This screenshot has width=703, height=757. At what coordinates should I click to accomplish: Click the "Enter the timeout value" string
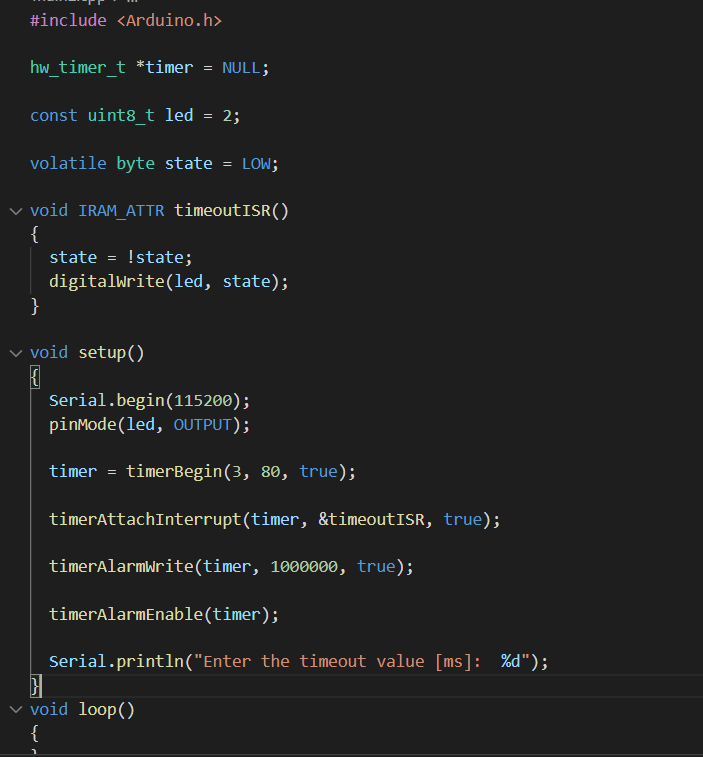click(x=362, y=661)
